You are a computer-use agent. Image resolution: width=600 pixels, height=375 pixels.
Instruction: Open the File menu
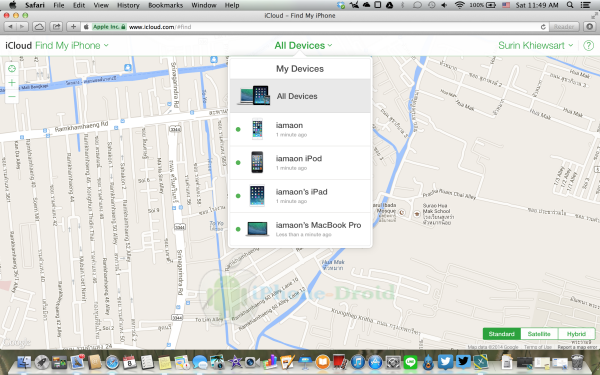coord(59,5)
